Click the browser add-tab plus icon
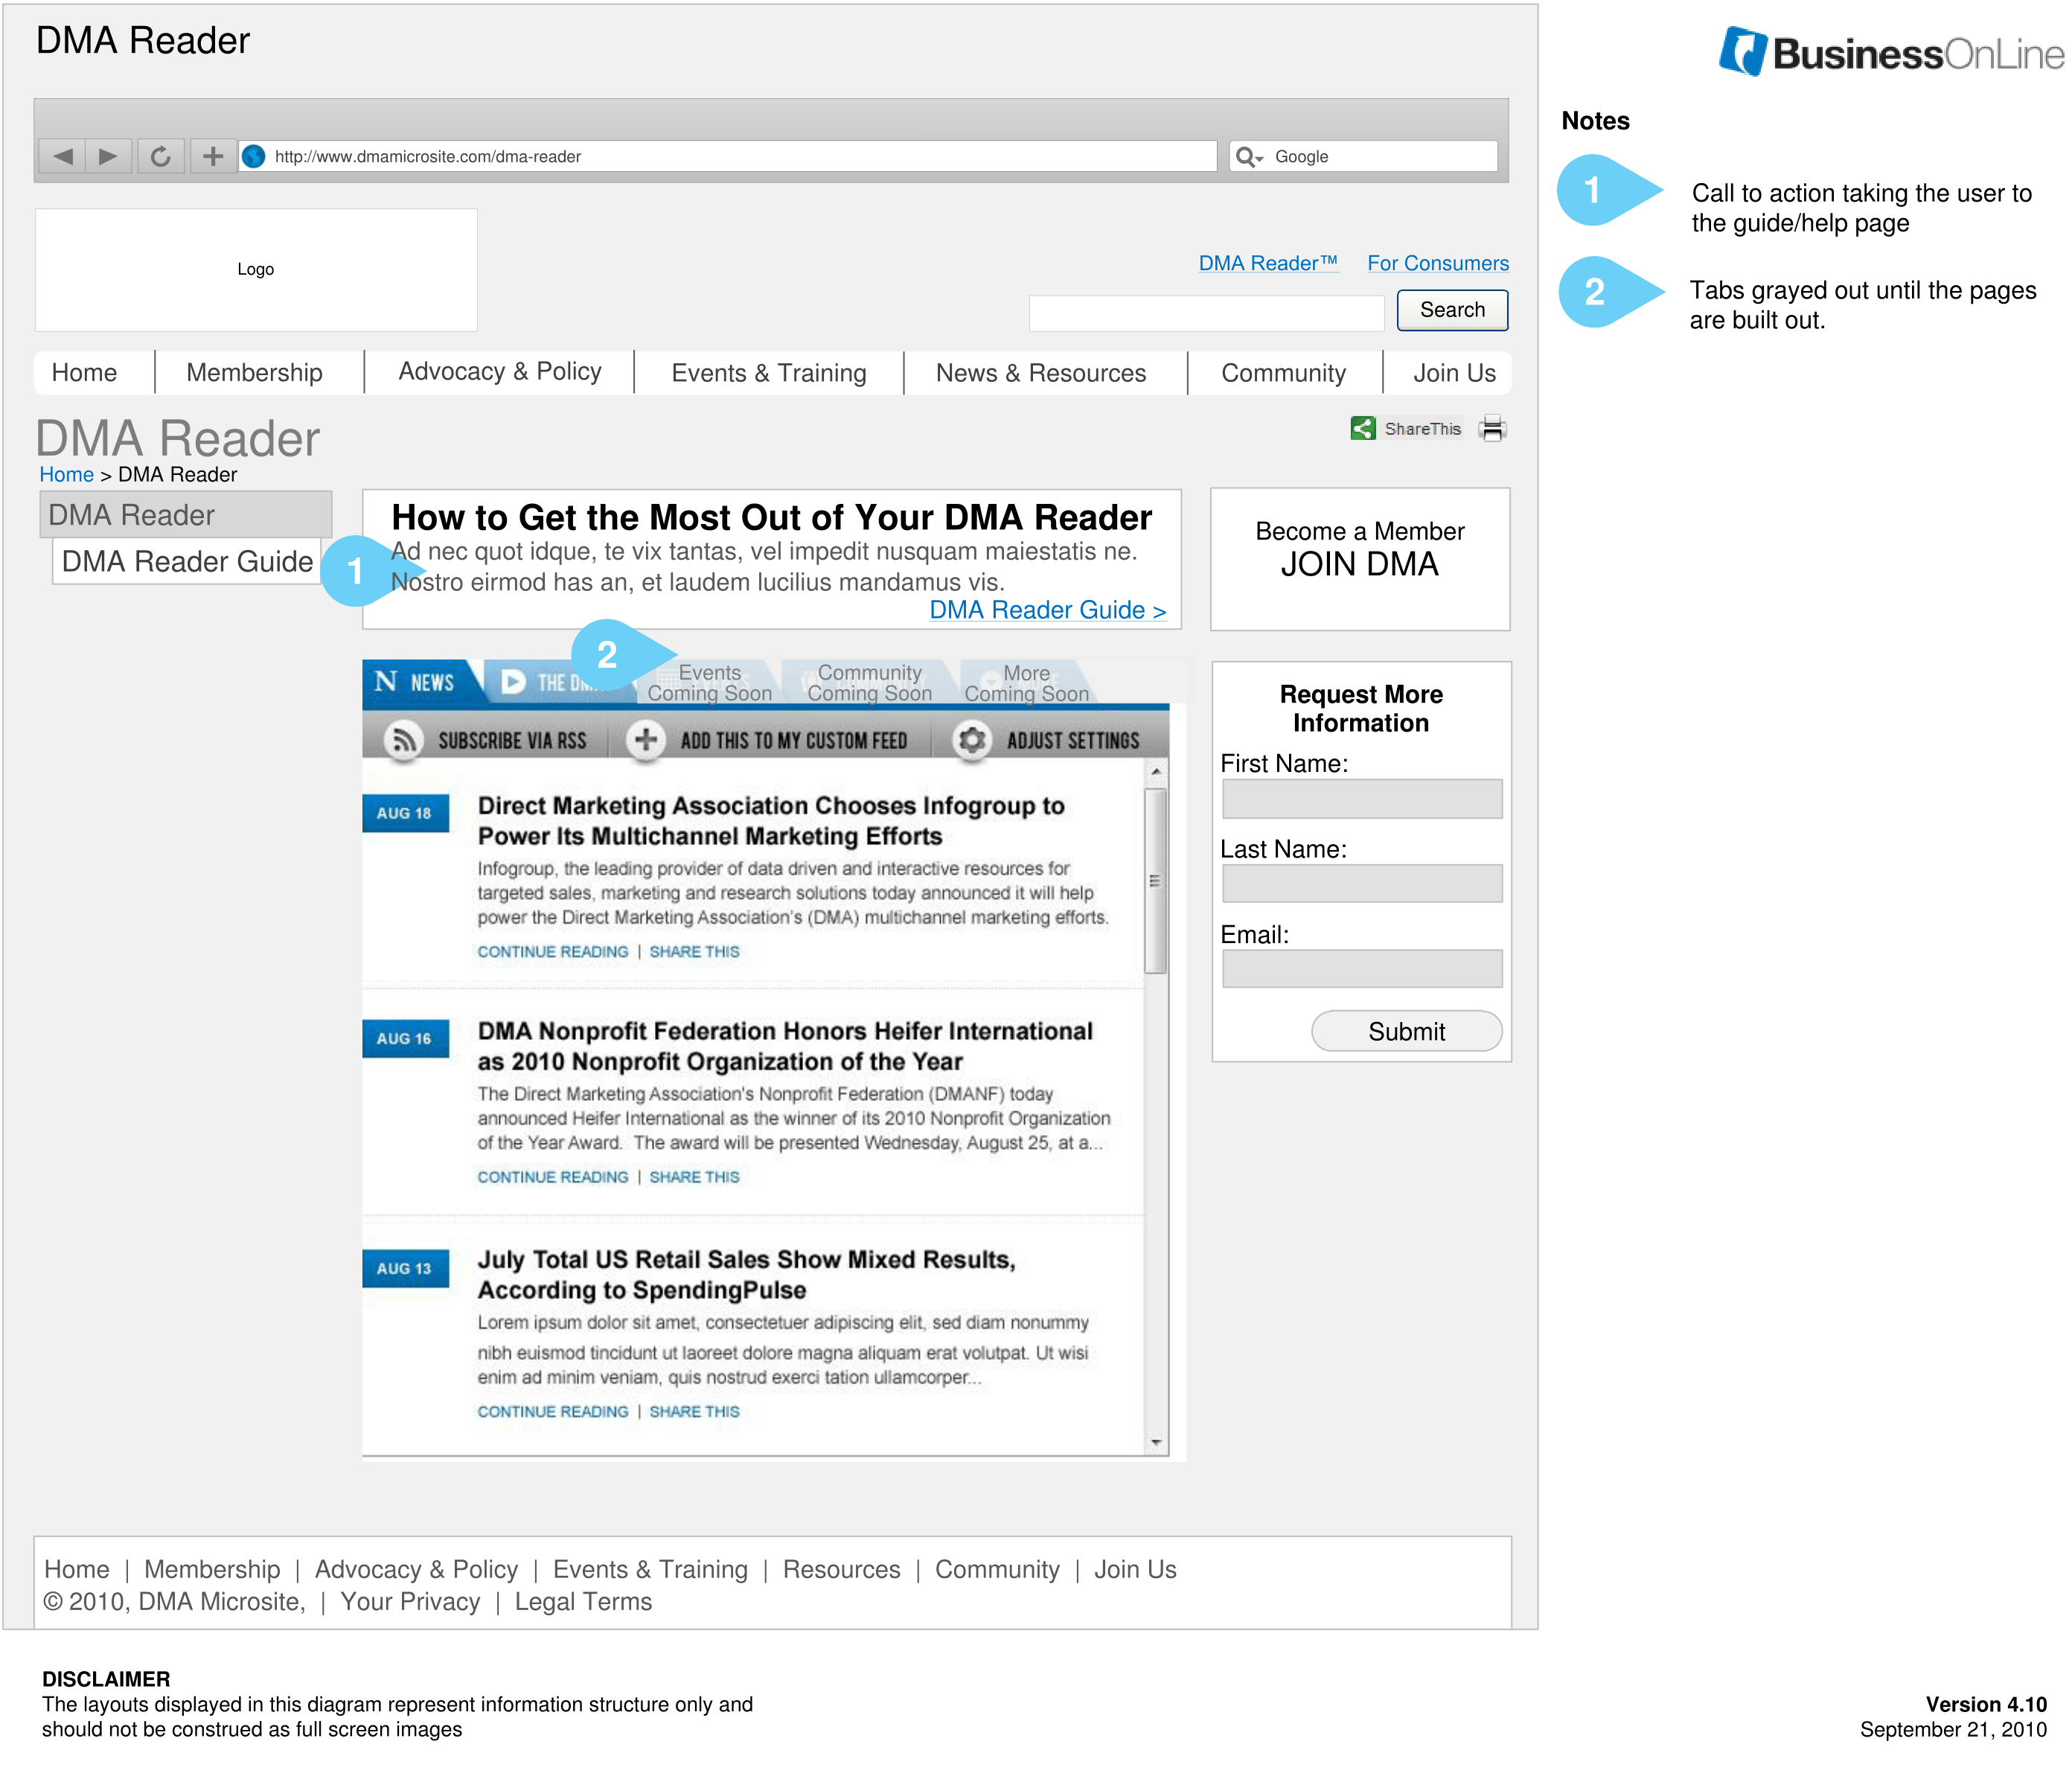Viewport: 2072px width, 1785px height. pyautogui.click(x=213, y=156)
